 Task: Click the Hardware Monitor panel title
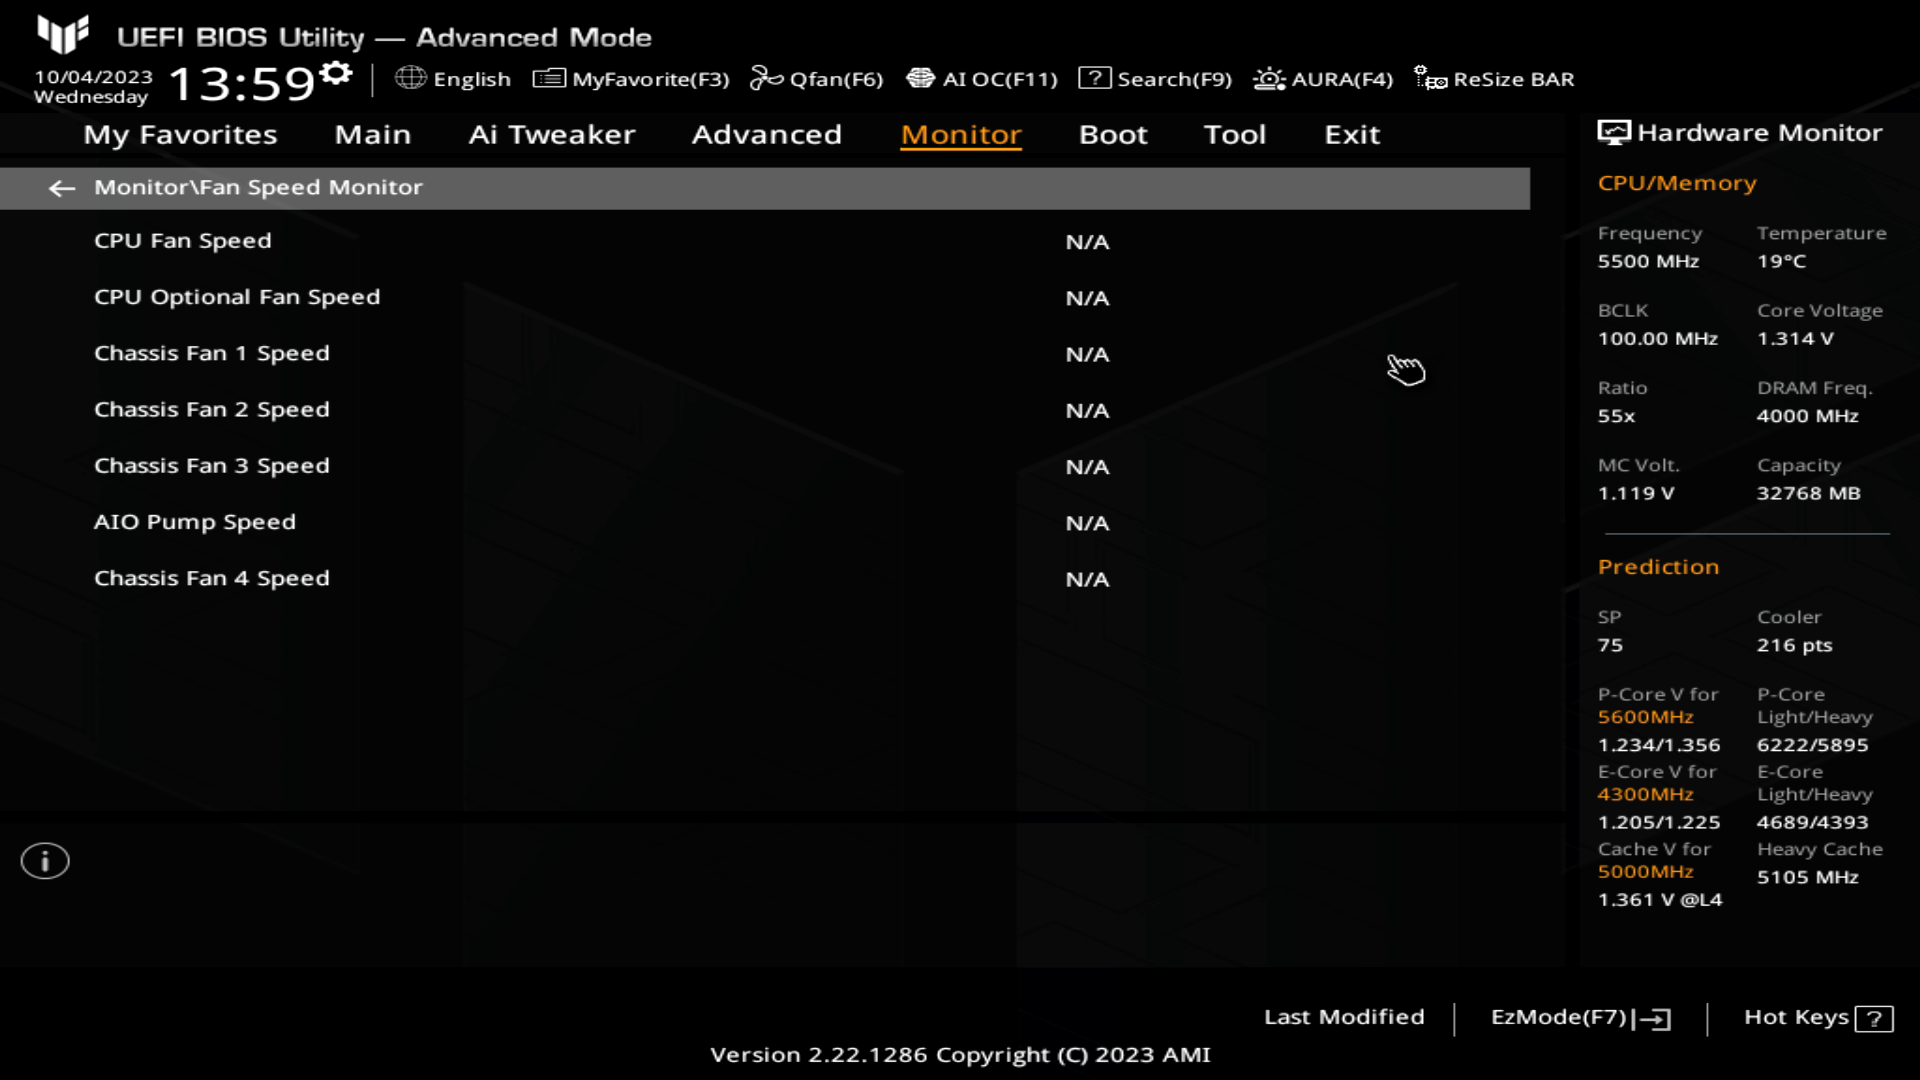(x=1759, y=133)
